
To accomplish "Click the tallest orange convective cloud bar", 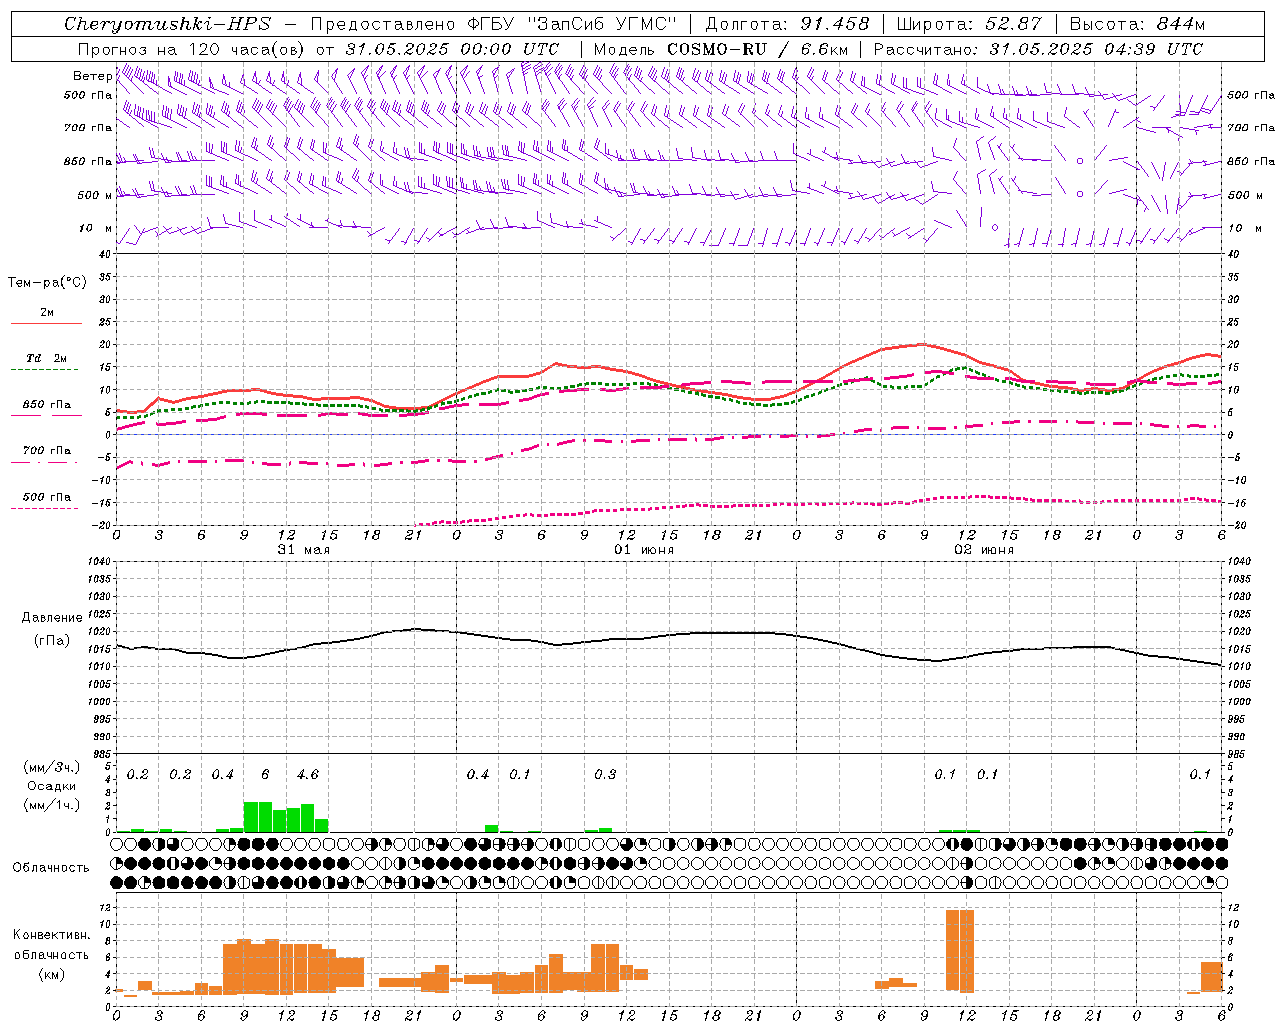I will [960, 950].
